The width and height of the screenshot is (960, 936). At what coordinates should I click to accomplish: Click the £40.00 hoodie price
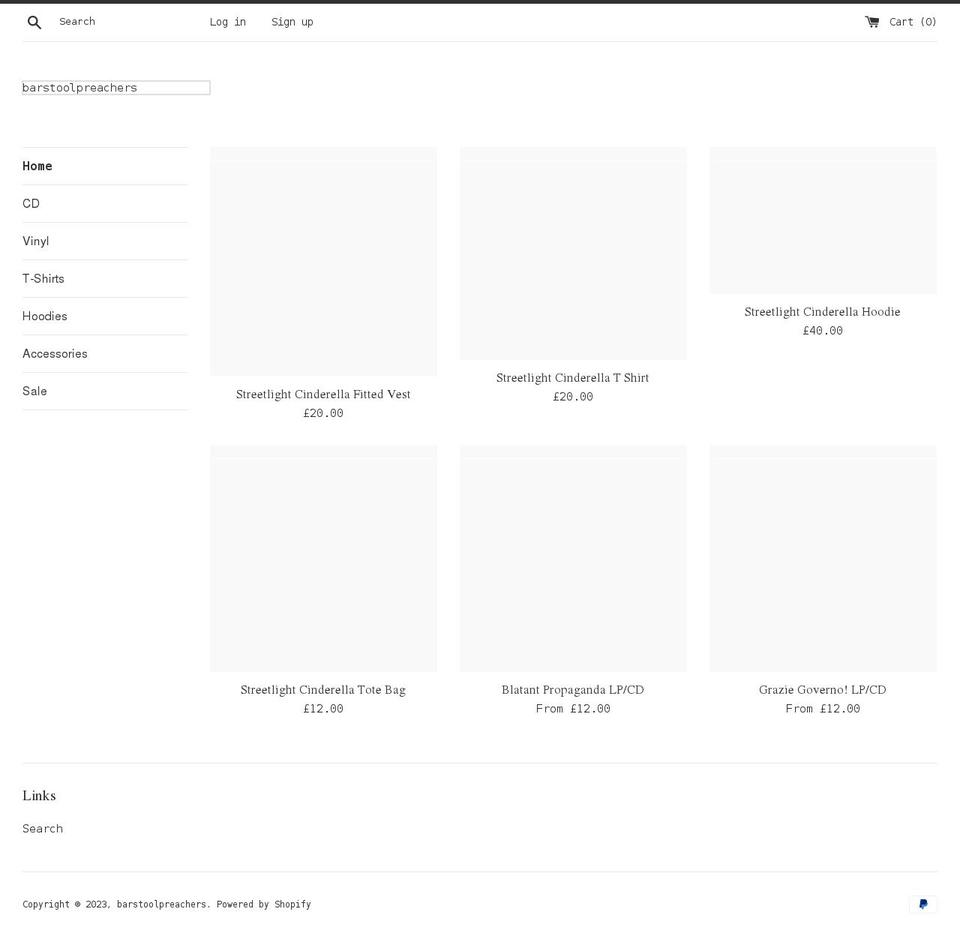(823, 331)
